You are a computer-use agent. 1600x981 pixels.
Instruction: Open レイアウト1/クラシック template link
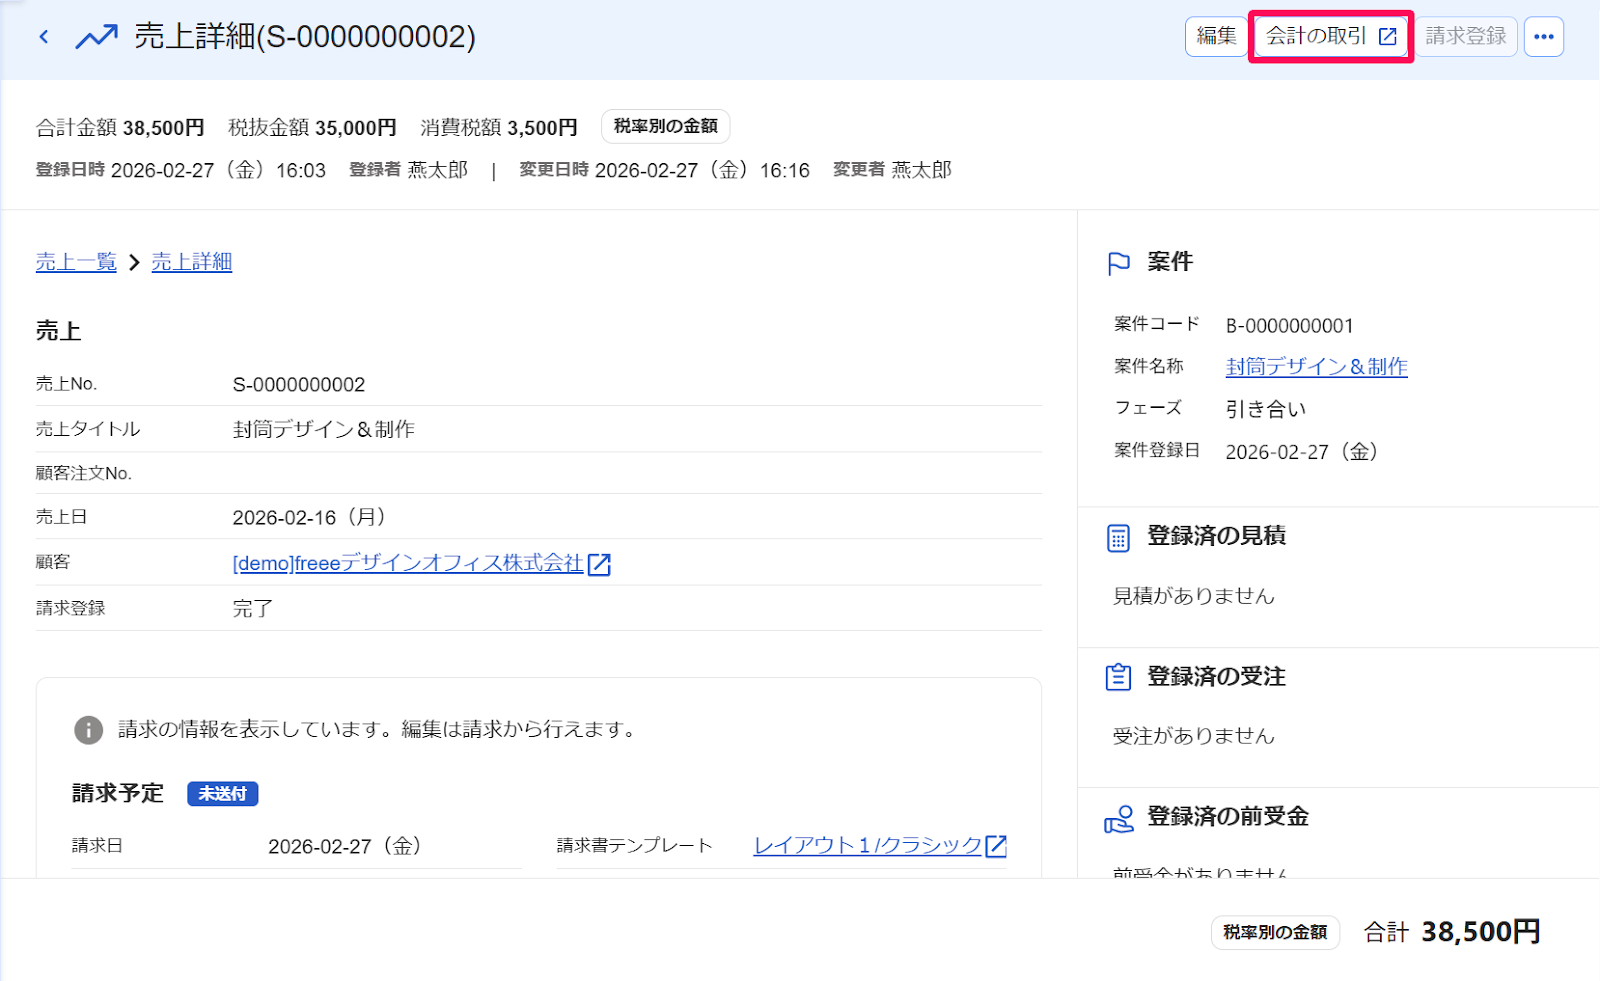868,845
